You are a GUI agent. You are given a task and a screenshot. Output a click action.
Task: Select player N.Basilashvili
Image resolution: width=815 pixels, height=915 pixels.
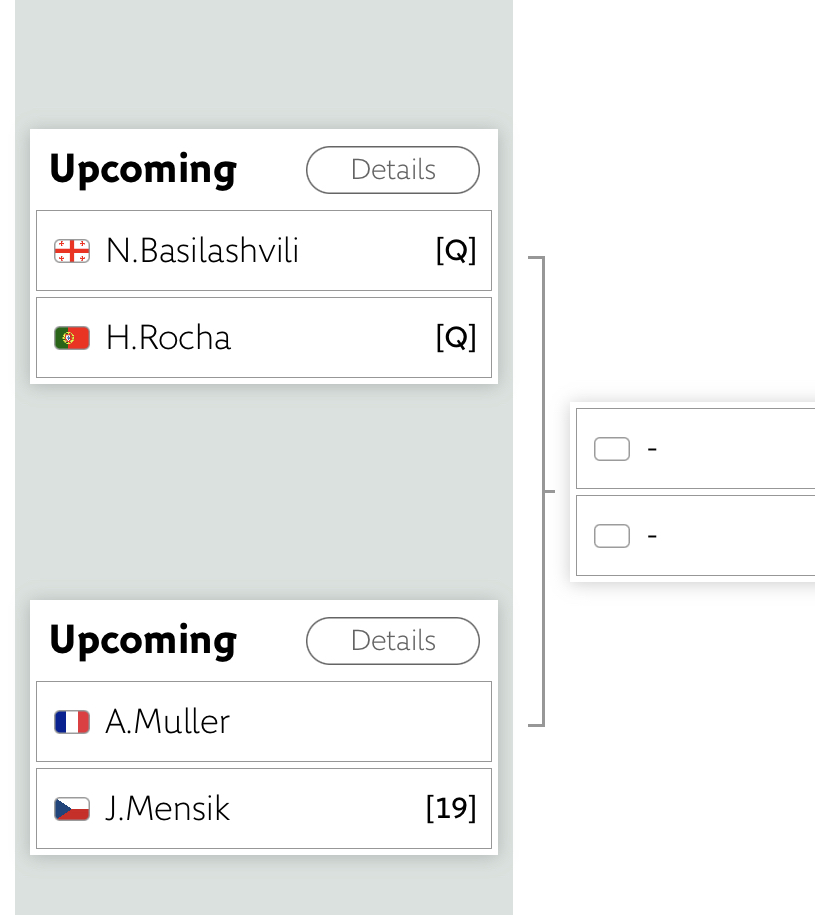coord(202,251)
